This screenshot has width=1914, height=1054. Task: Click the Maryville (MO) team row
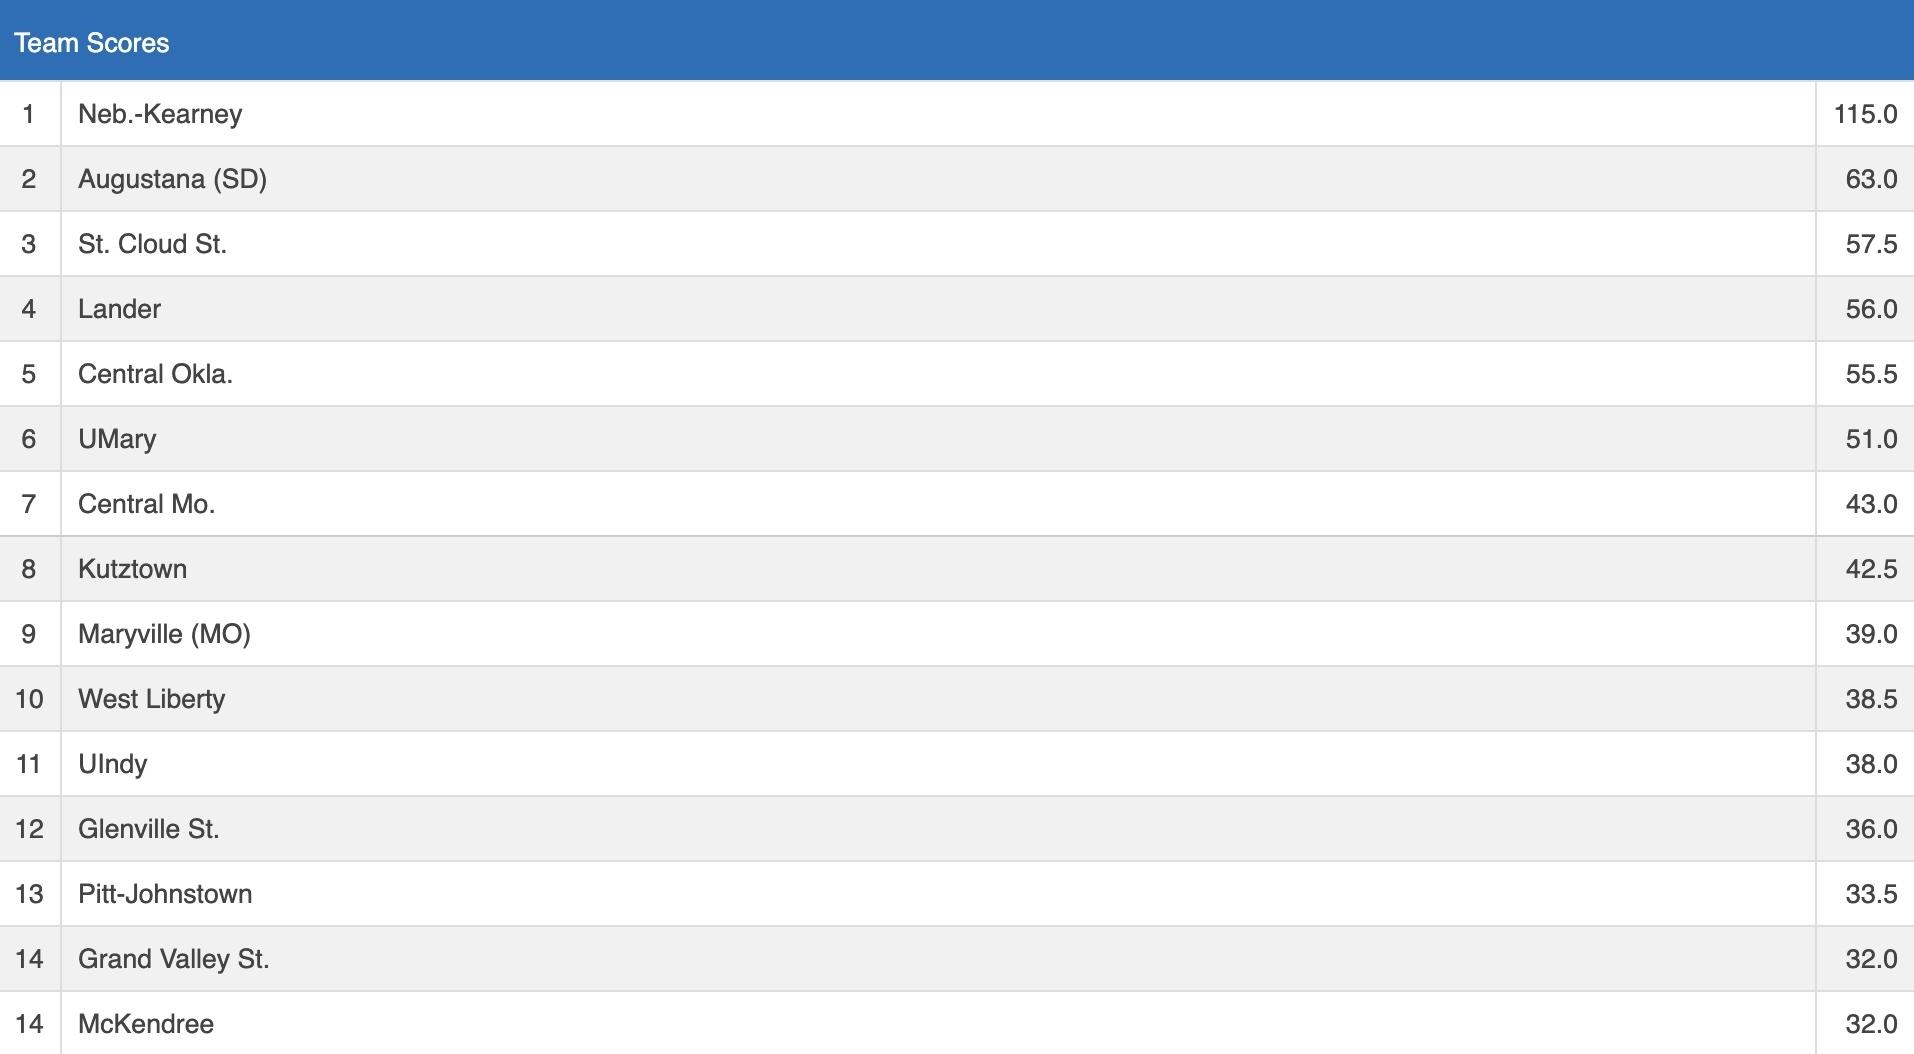click(164, 634)
